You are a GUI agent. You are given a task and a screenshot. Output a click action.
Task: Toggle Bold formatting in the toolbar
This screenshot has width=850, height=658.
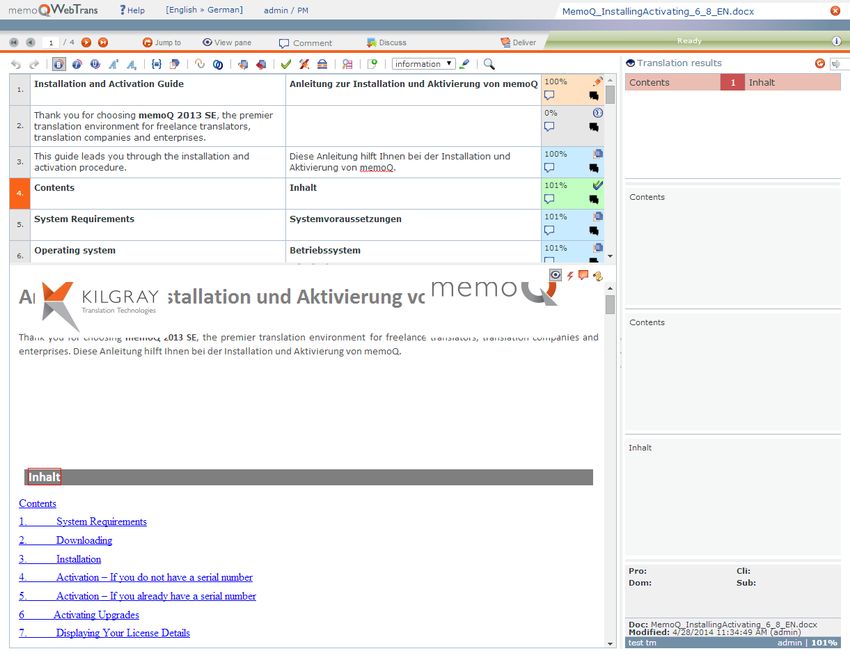click(59, 64)
